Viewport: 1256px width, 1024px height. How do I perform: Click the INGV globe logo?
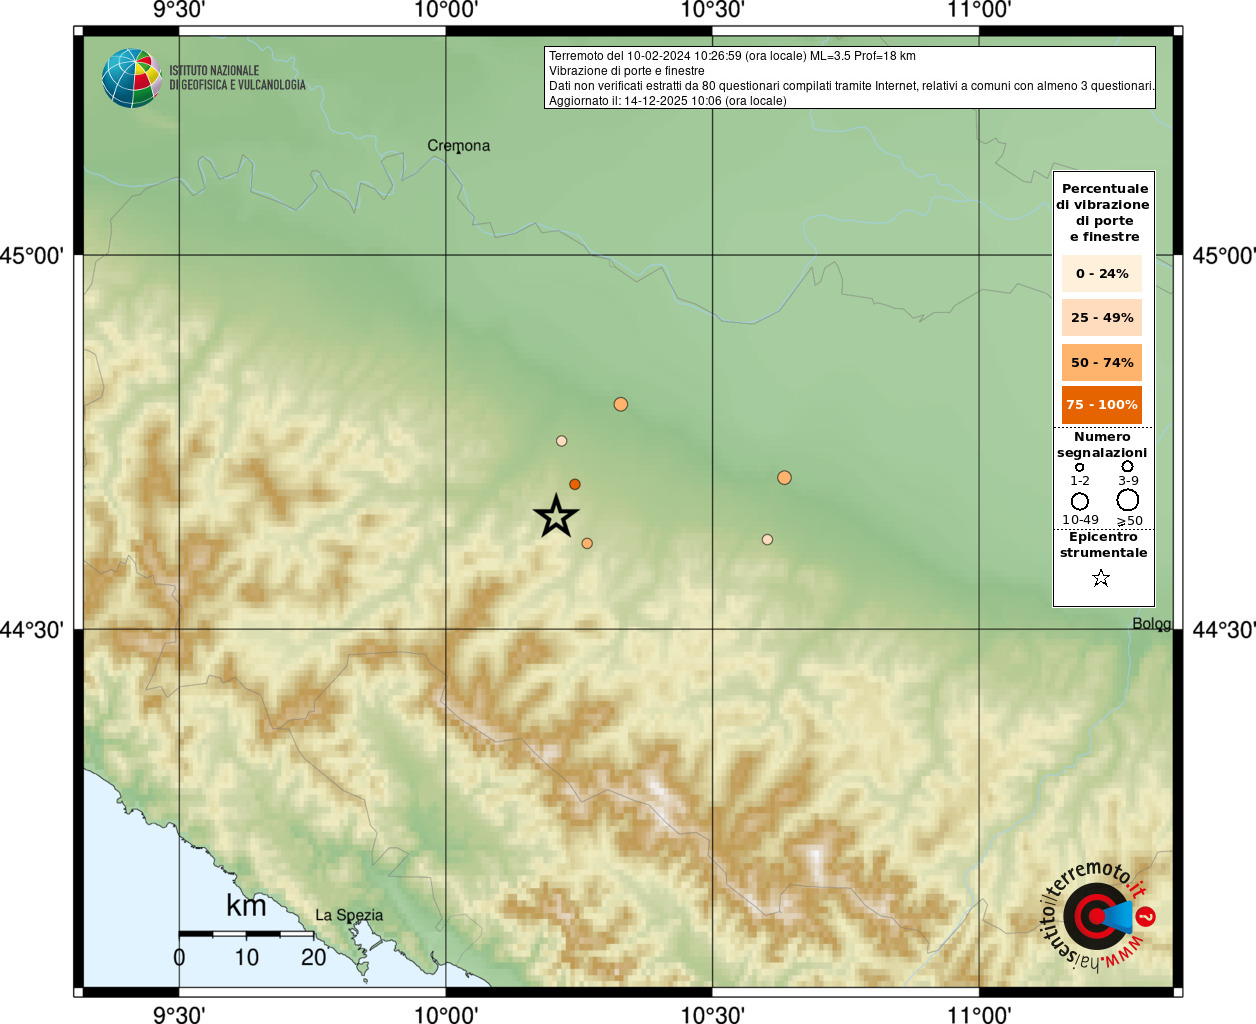132,78
